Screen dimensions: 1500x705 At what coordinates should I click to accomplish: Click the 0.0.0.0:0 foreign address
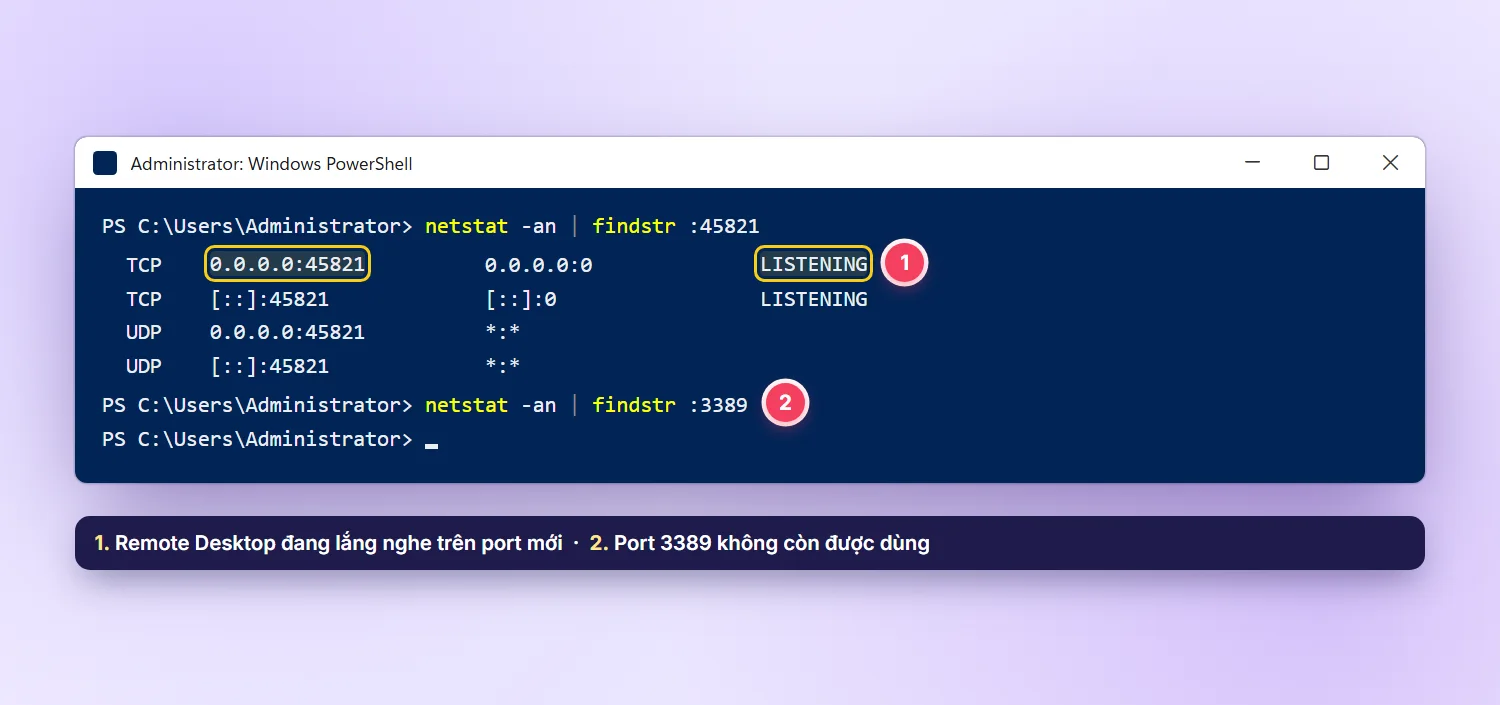538,265
